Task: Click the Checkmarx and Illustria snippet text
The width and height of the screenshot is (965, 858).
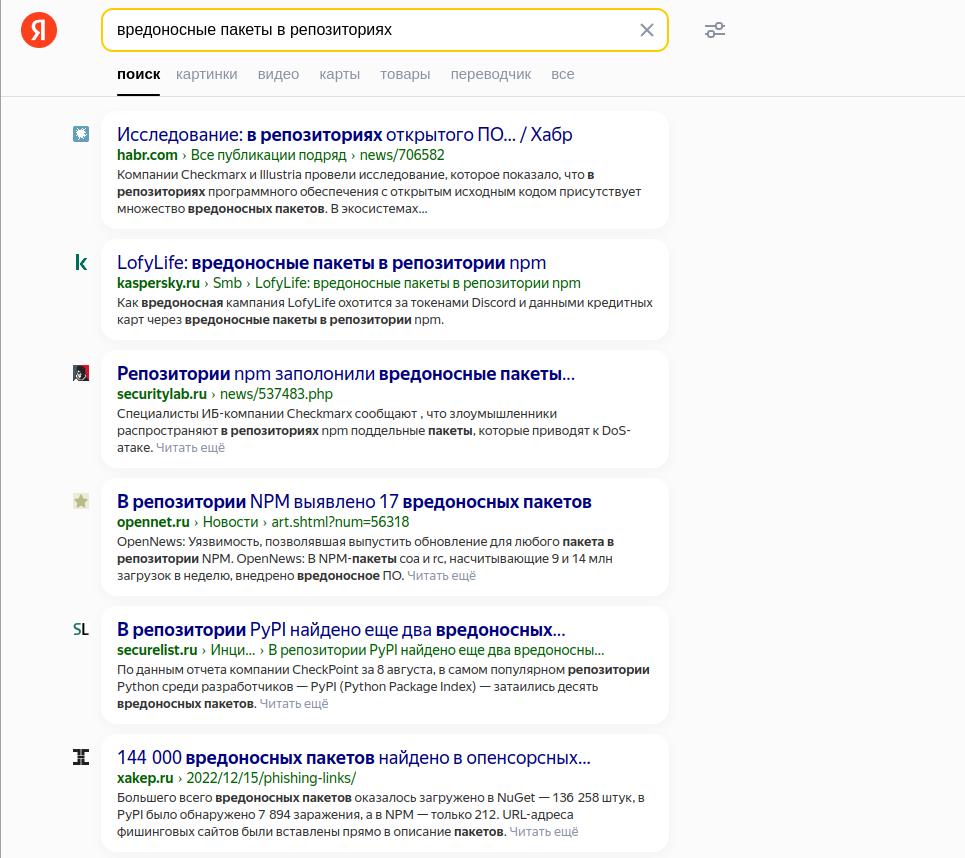Action: (379, 191)
